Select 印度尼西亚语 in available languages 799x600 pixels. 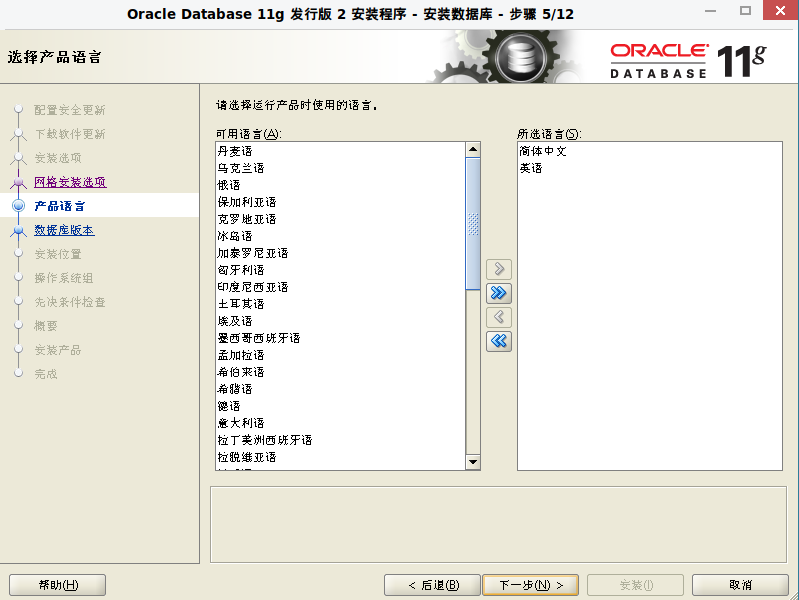[x=340, y=287]
